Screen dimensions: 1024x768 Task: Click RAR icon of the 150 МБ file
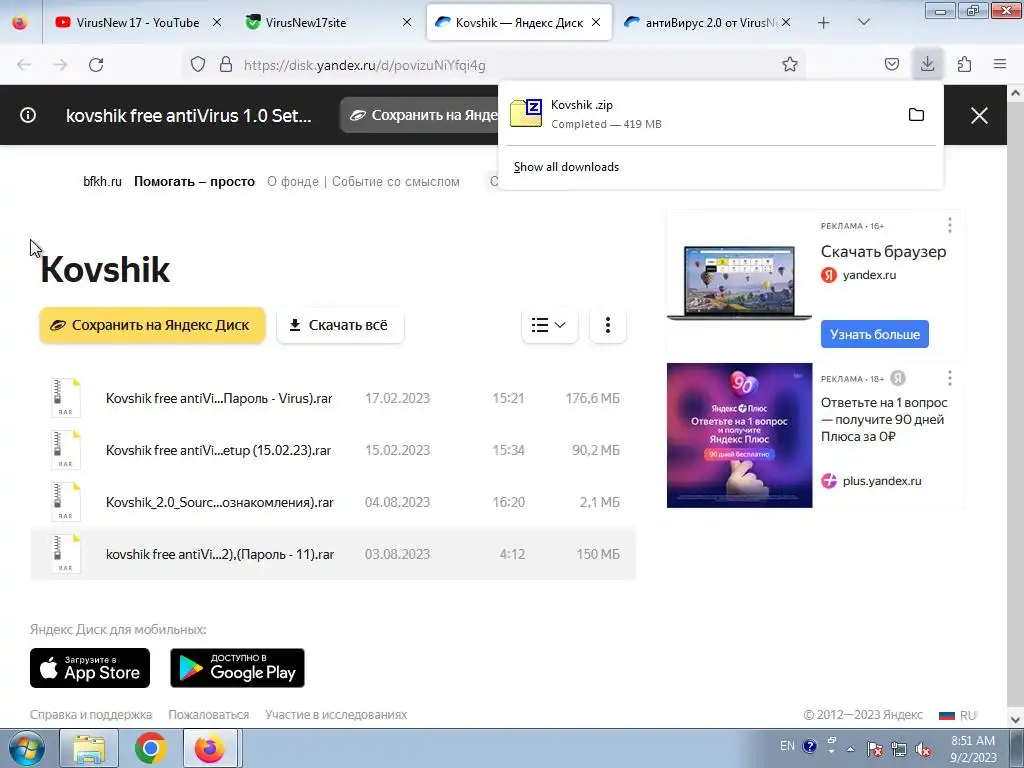click(66, 554)
